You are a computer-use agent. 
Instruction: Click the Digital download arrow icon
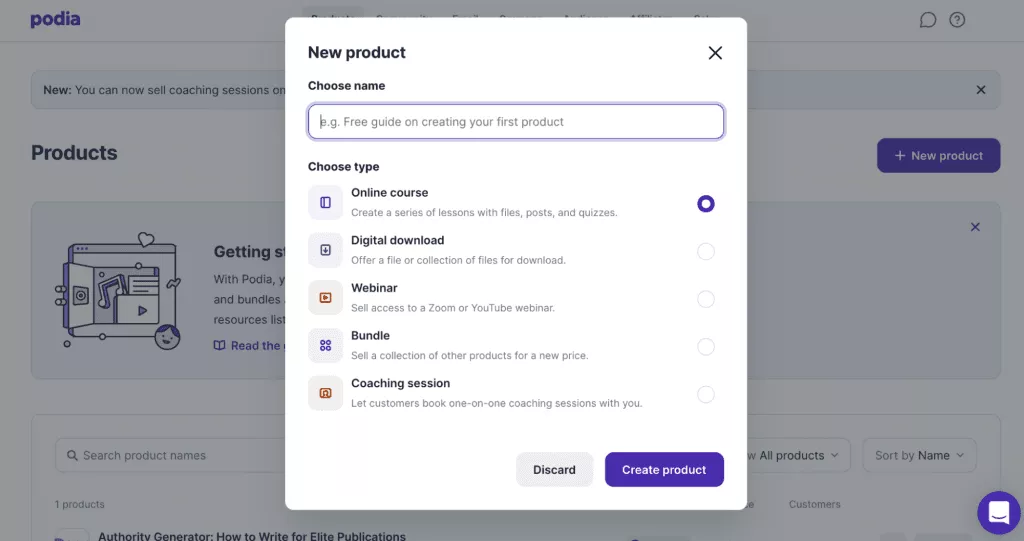325,250
